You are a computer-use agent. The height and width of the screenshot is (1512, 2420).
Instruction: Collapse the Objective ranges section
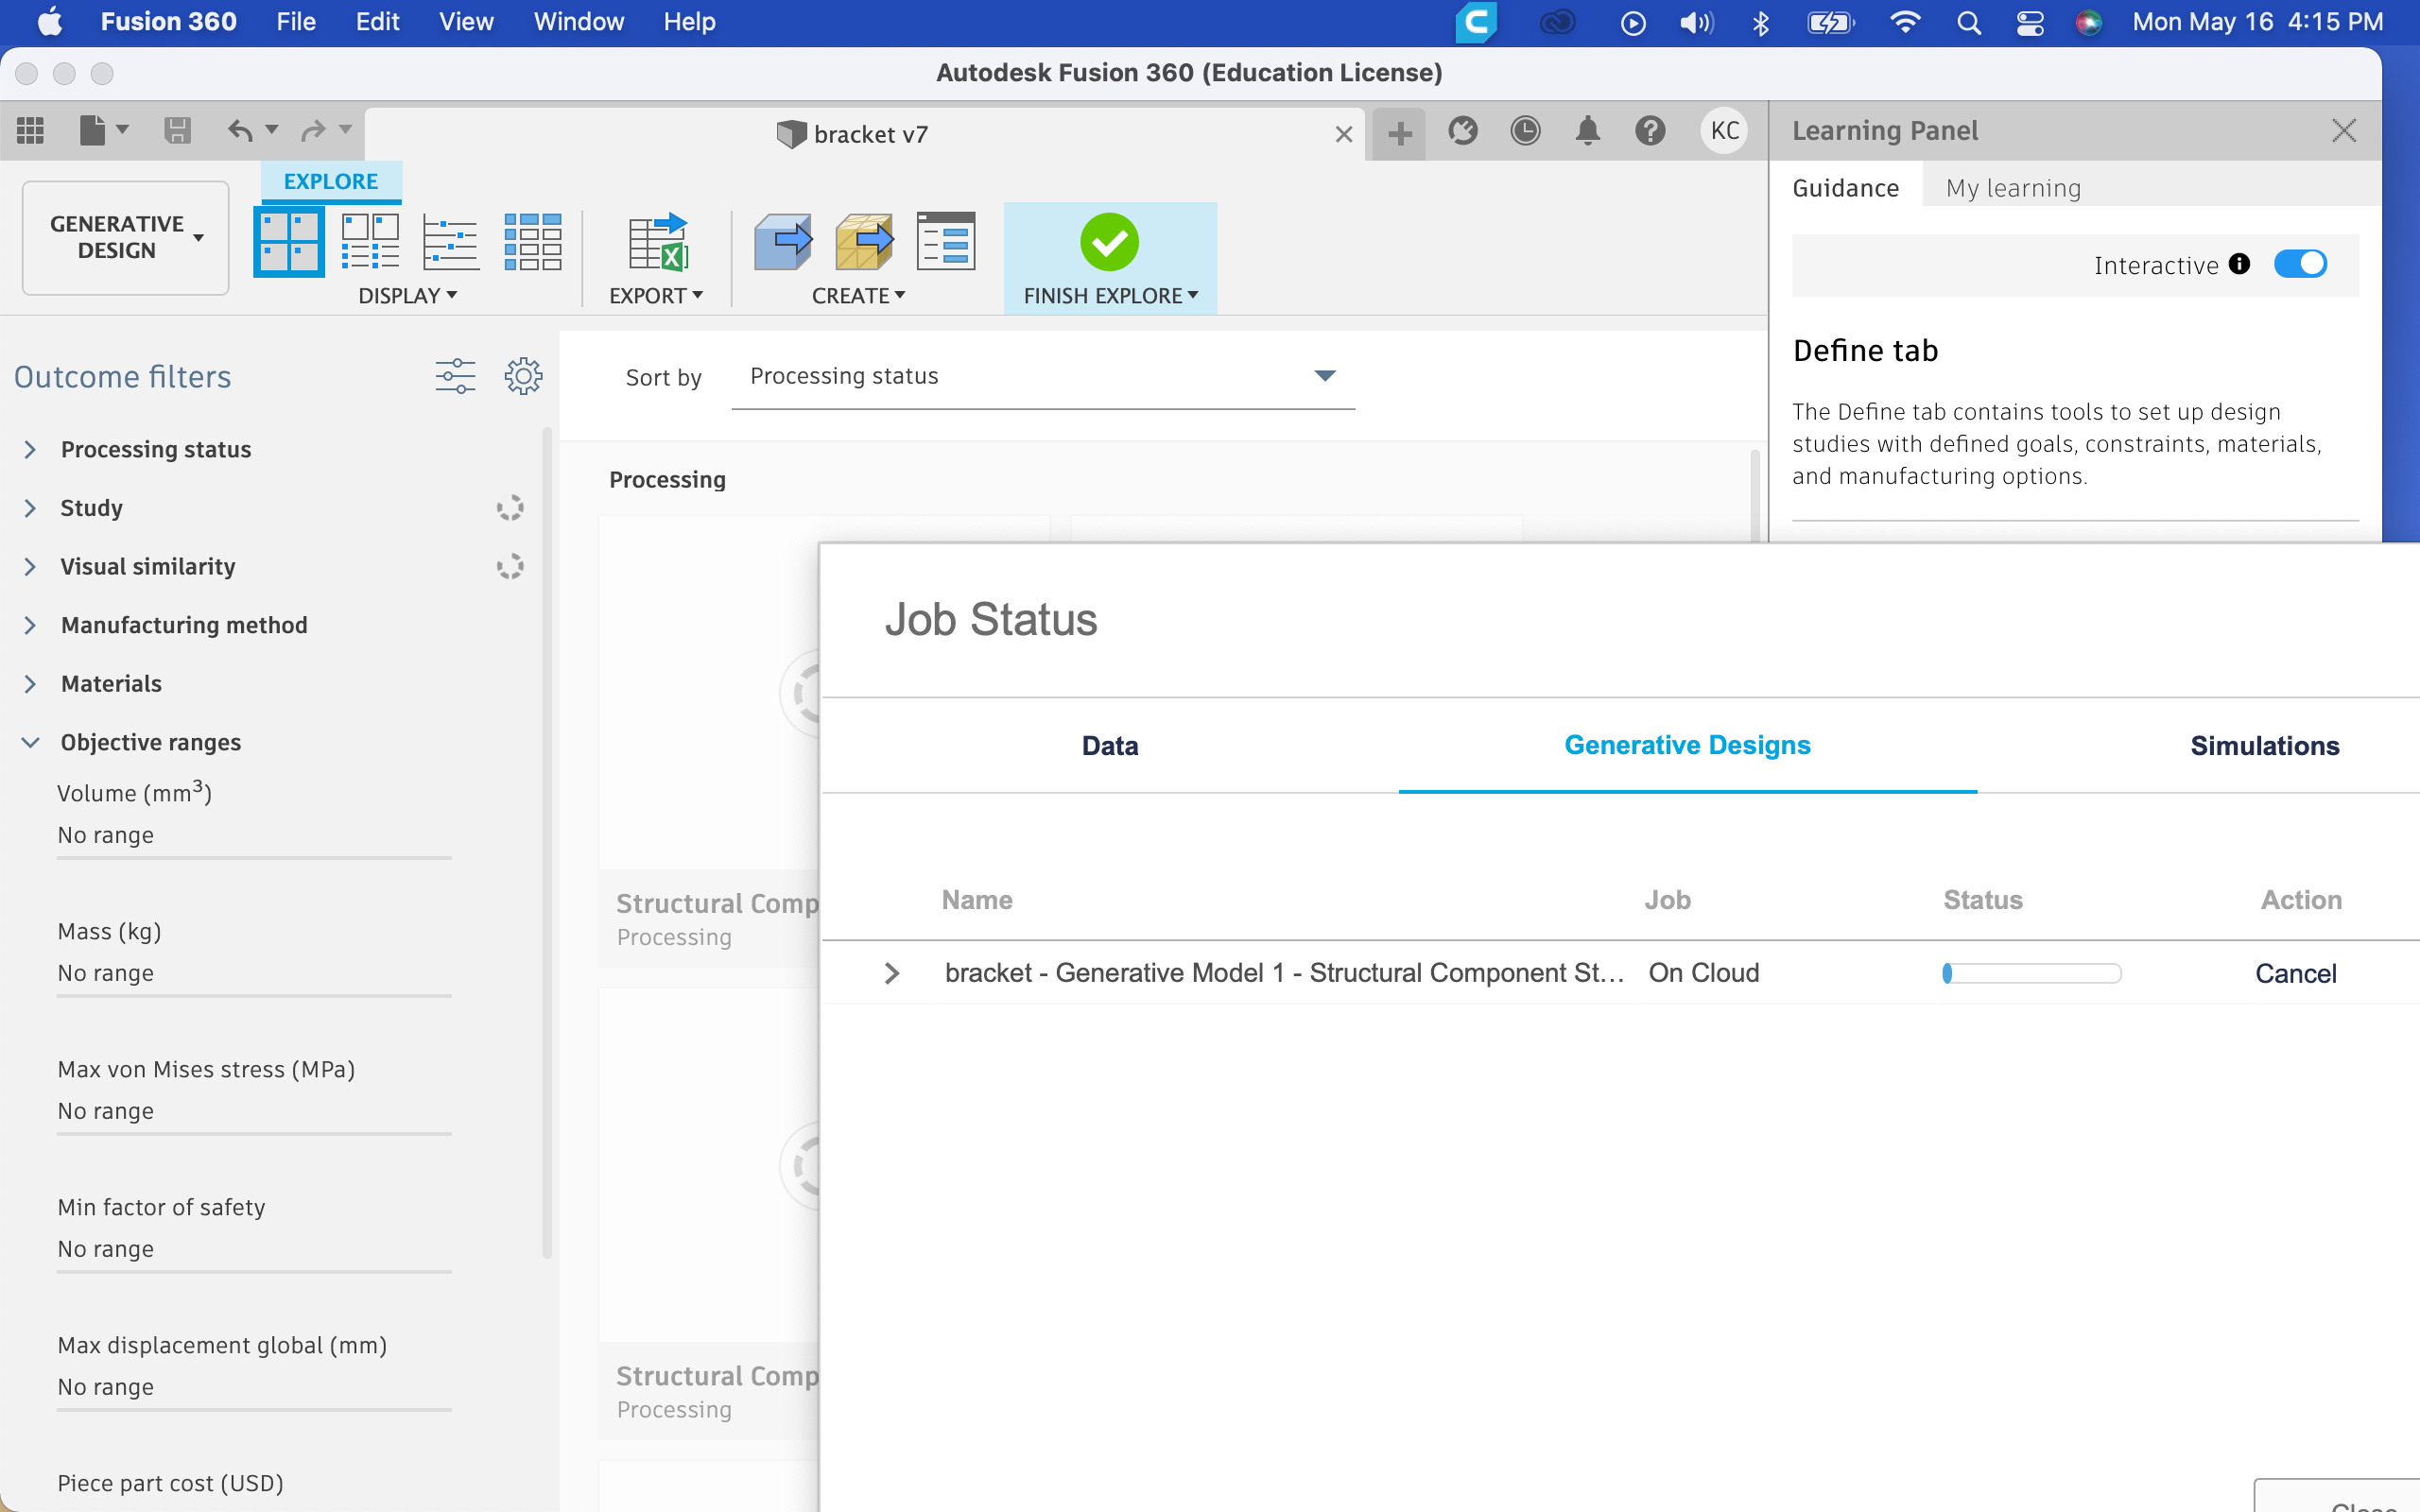30,742
